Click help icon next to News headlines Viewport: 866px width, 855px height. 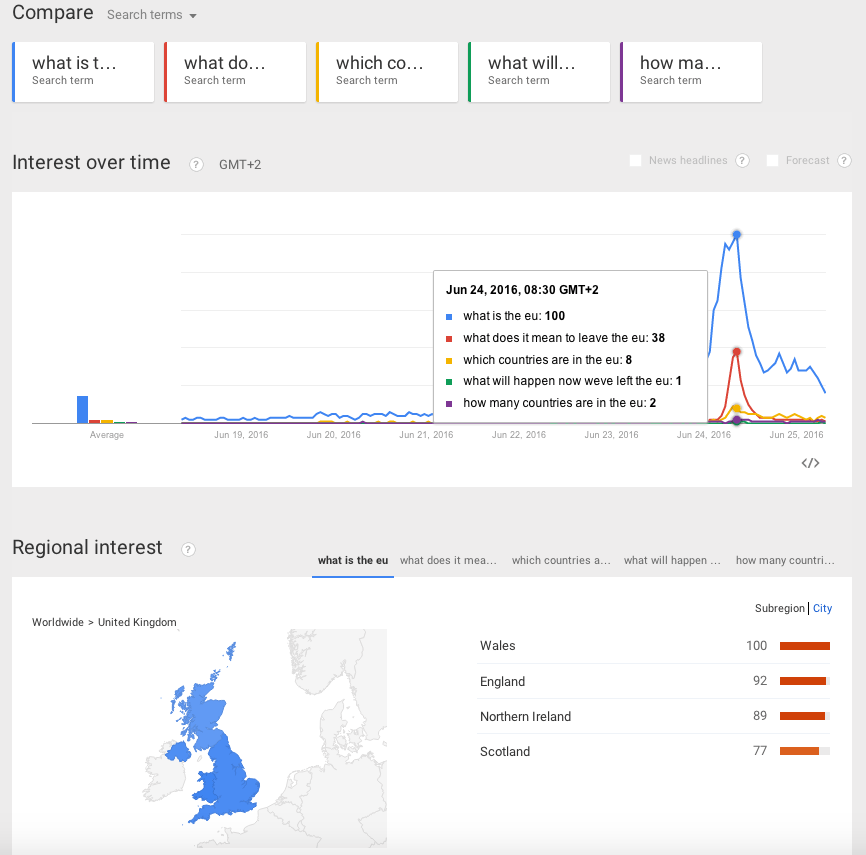pos(742,161)
